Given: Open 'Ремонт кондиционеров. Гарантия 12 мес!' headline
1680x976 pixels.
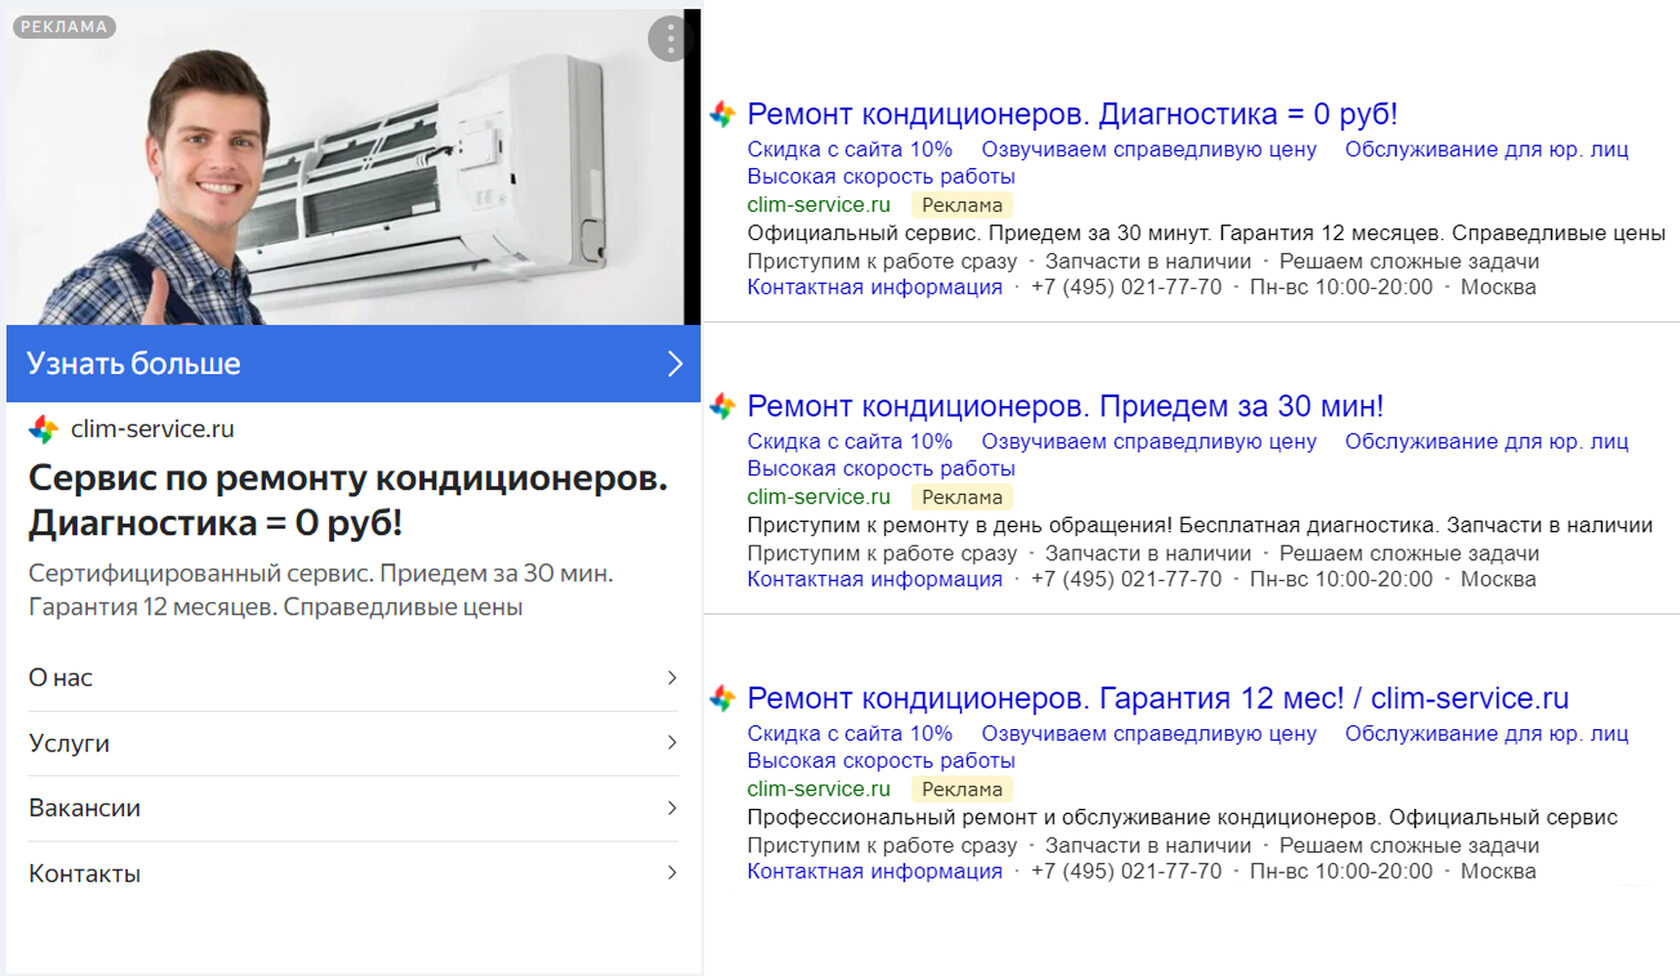Looking at the screenshot, I should click(1157, 698).
